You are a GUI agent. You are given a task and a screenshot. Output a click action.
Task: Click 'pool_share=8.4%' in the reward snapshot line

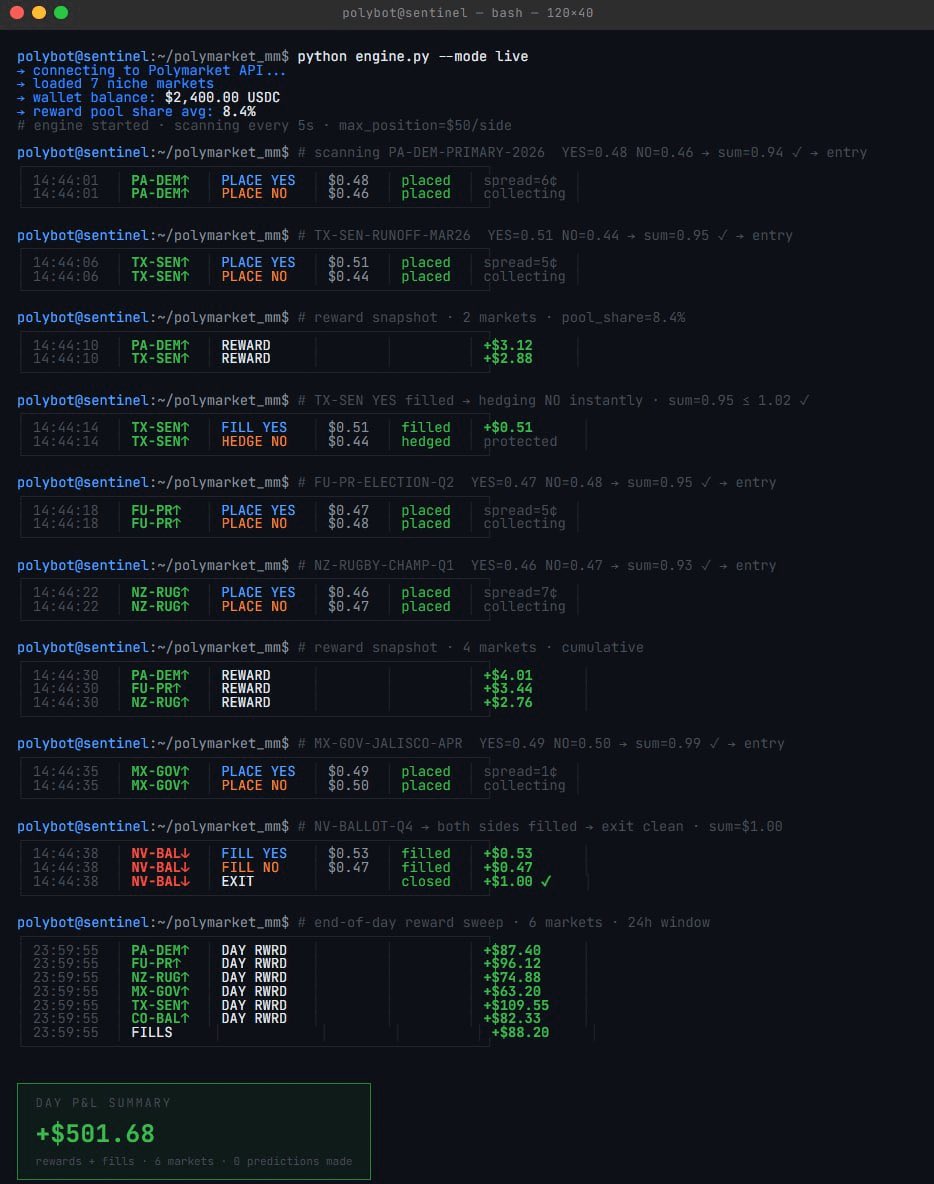pos(623,318)
